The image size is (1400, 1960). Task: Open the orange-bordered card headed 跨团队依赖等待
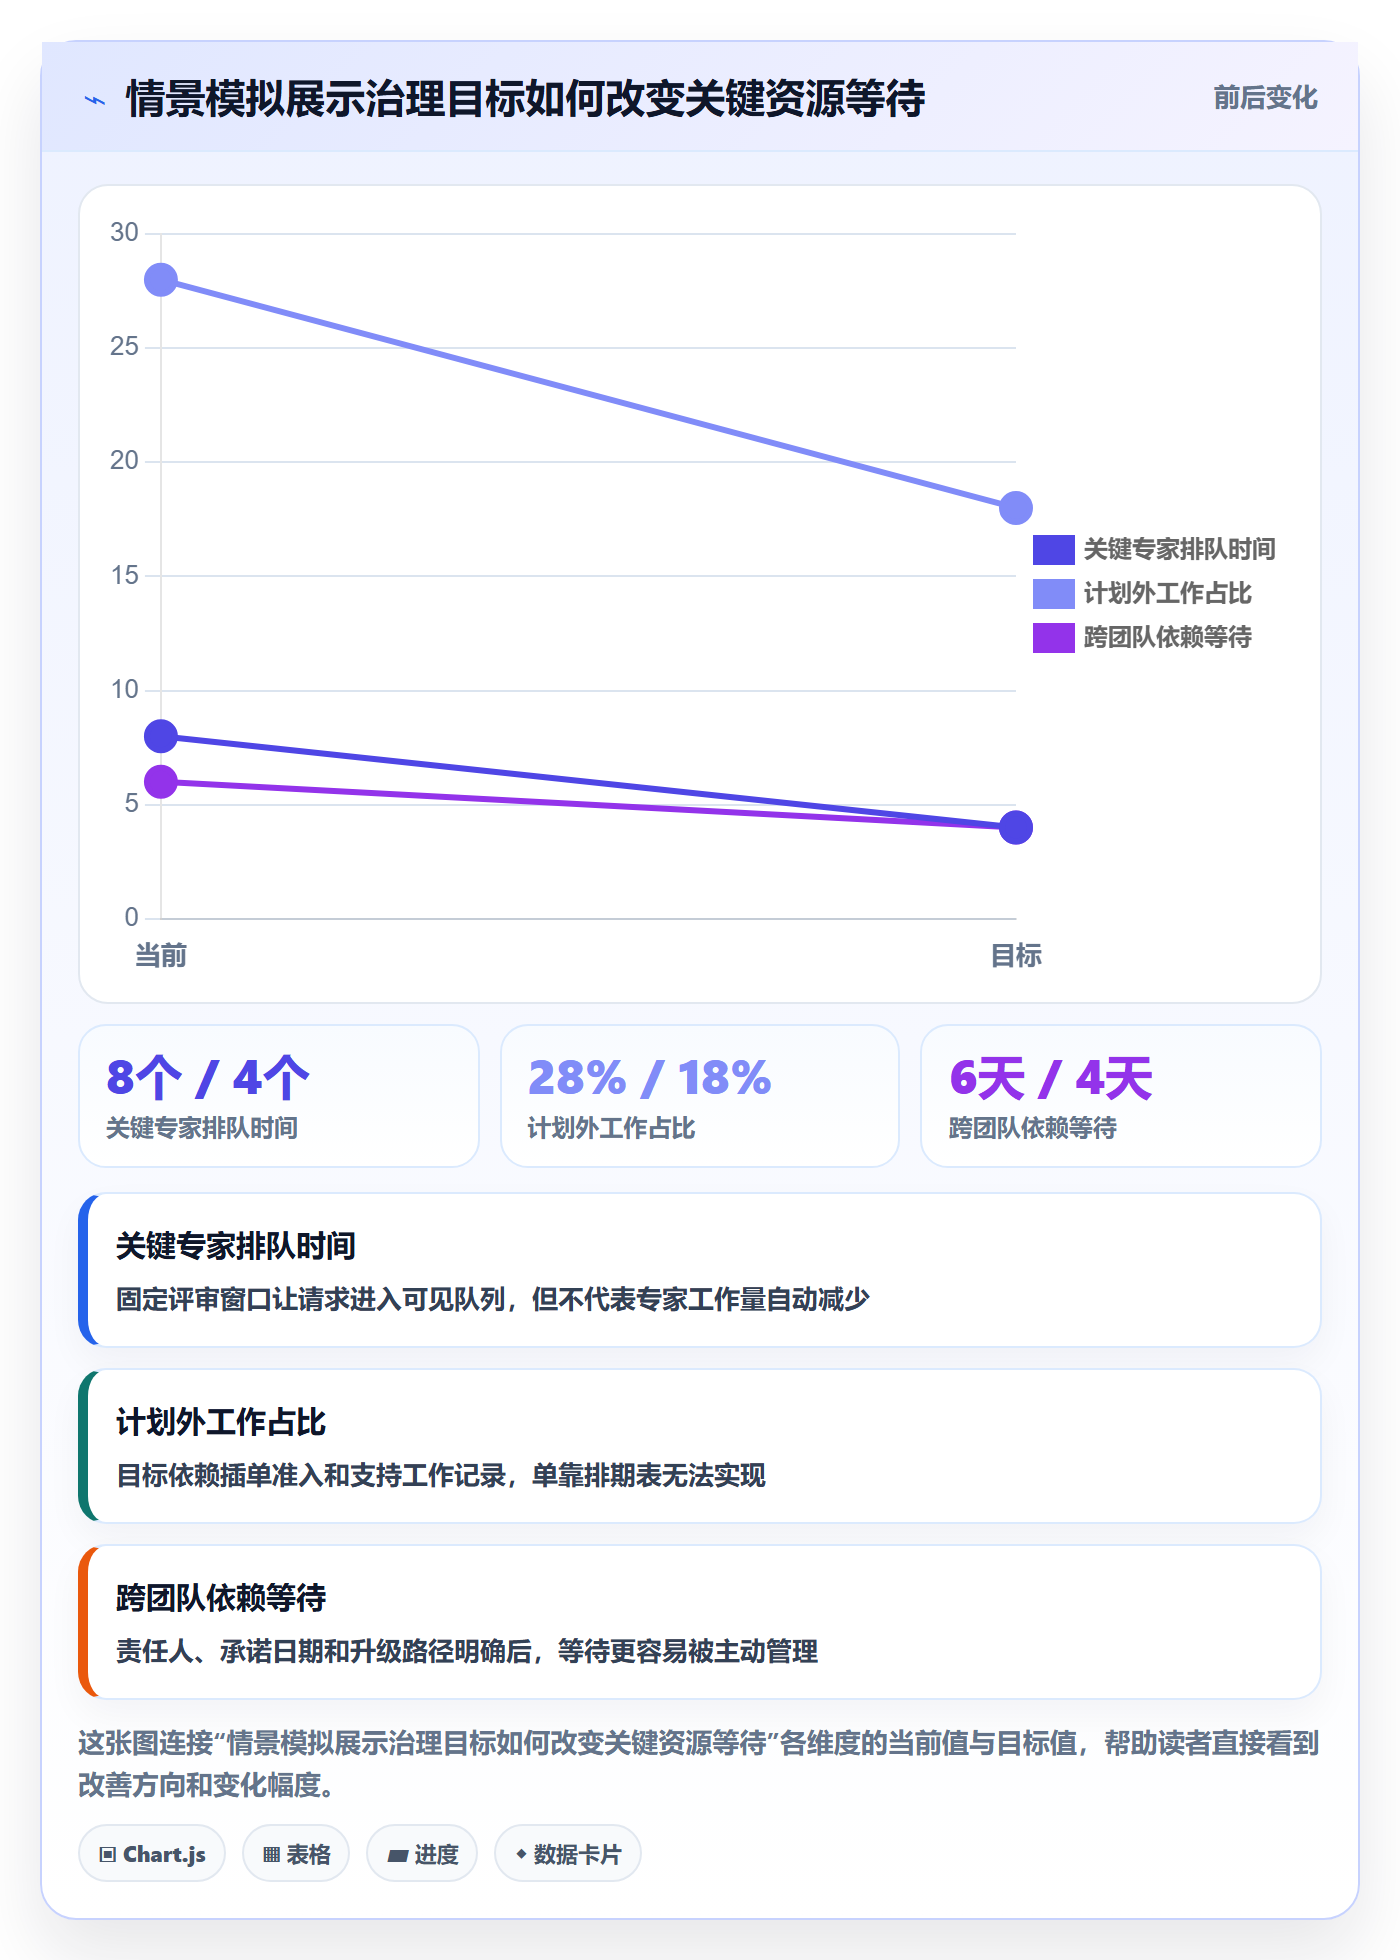(x=700, y=1622)
